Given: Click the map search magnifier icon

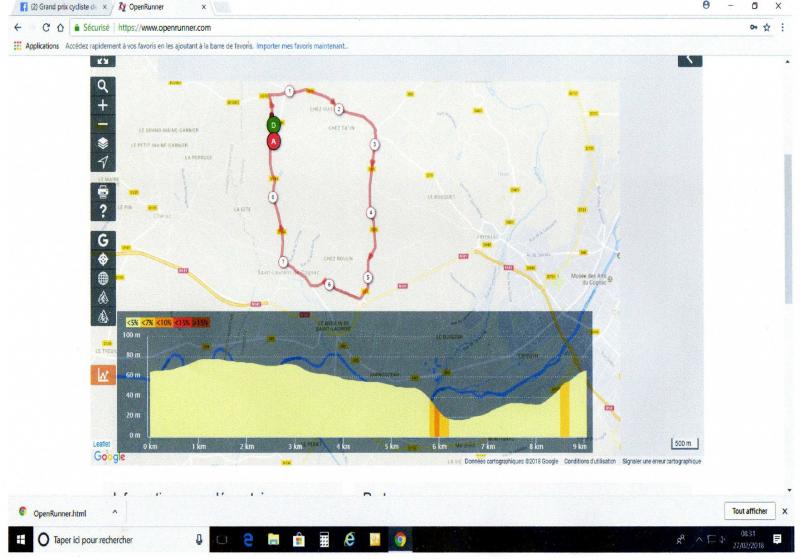Looking at the screenshot, I should click(103, 86).
